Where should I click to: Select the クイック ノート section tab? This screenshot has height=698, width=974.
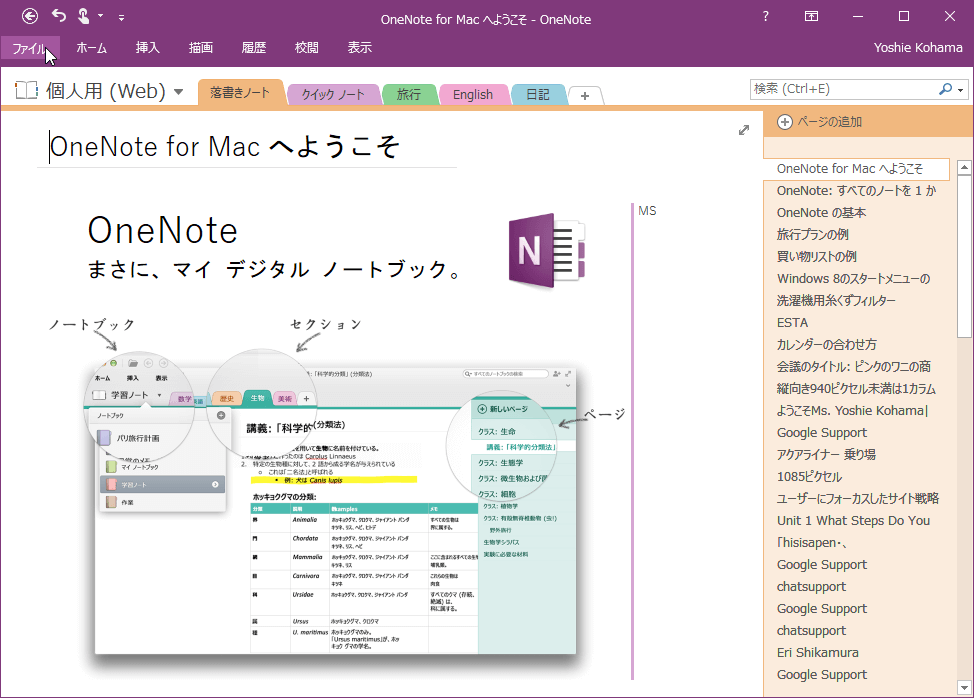[x=332, y=94]
